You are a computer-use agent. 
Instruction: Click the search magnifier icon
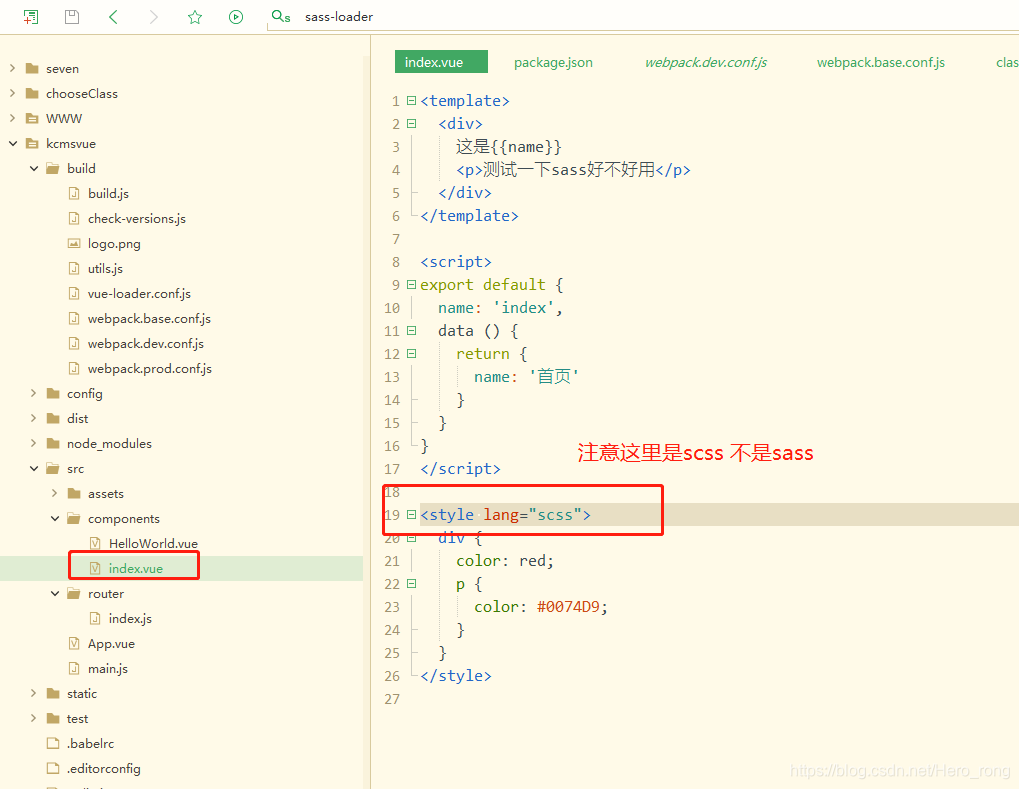pos(281,17)
